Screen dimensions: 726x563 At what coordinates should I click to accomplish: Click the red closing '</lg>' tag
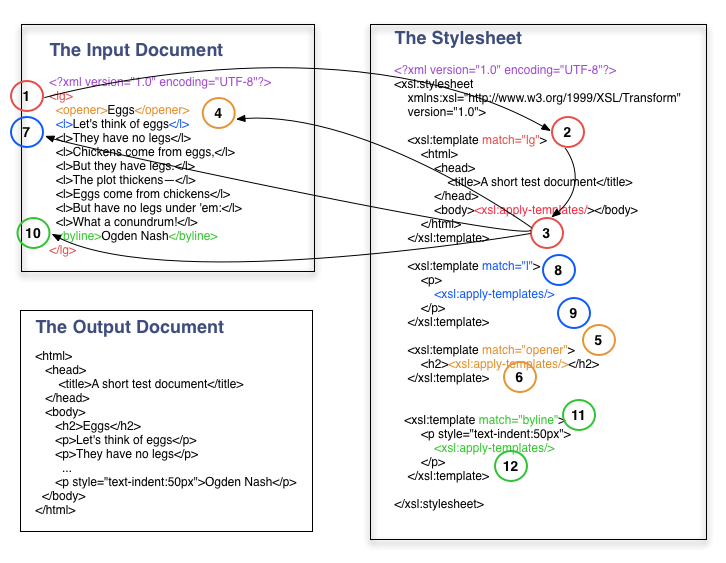coord(63,250)
